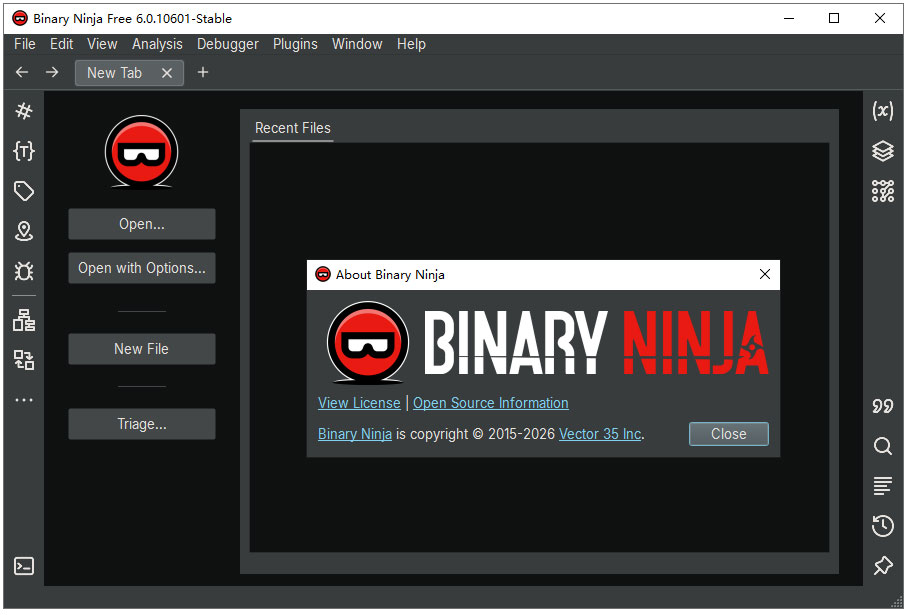Show more sidebar options ellipsis

tap(24, 400)
